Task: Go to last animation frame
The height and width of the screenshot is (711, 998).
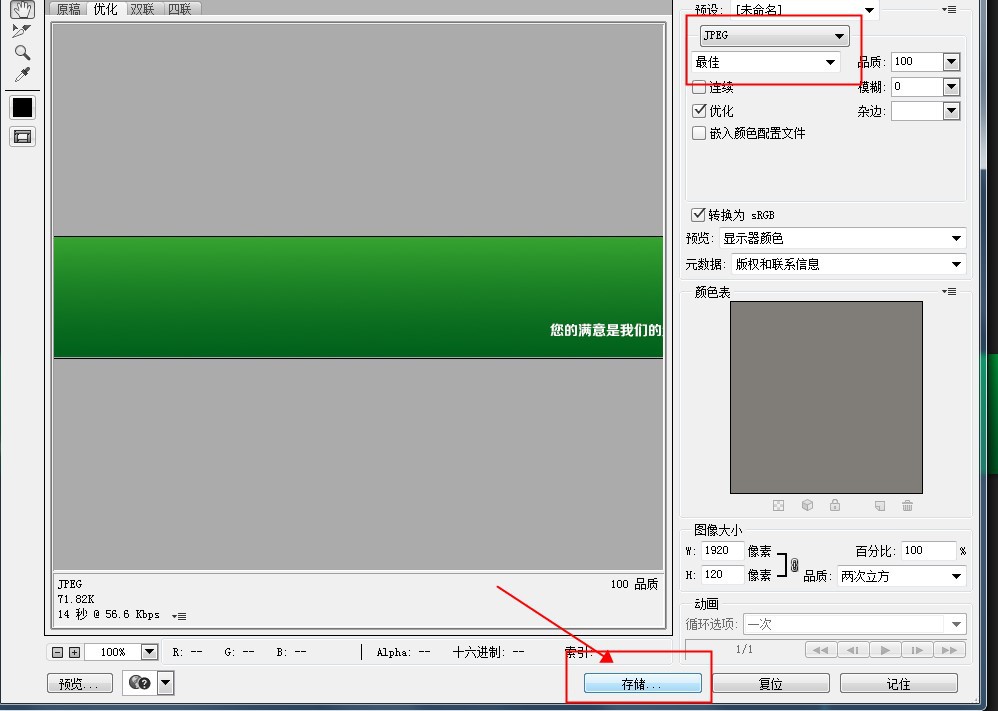Action: 950,650
